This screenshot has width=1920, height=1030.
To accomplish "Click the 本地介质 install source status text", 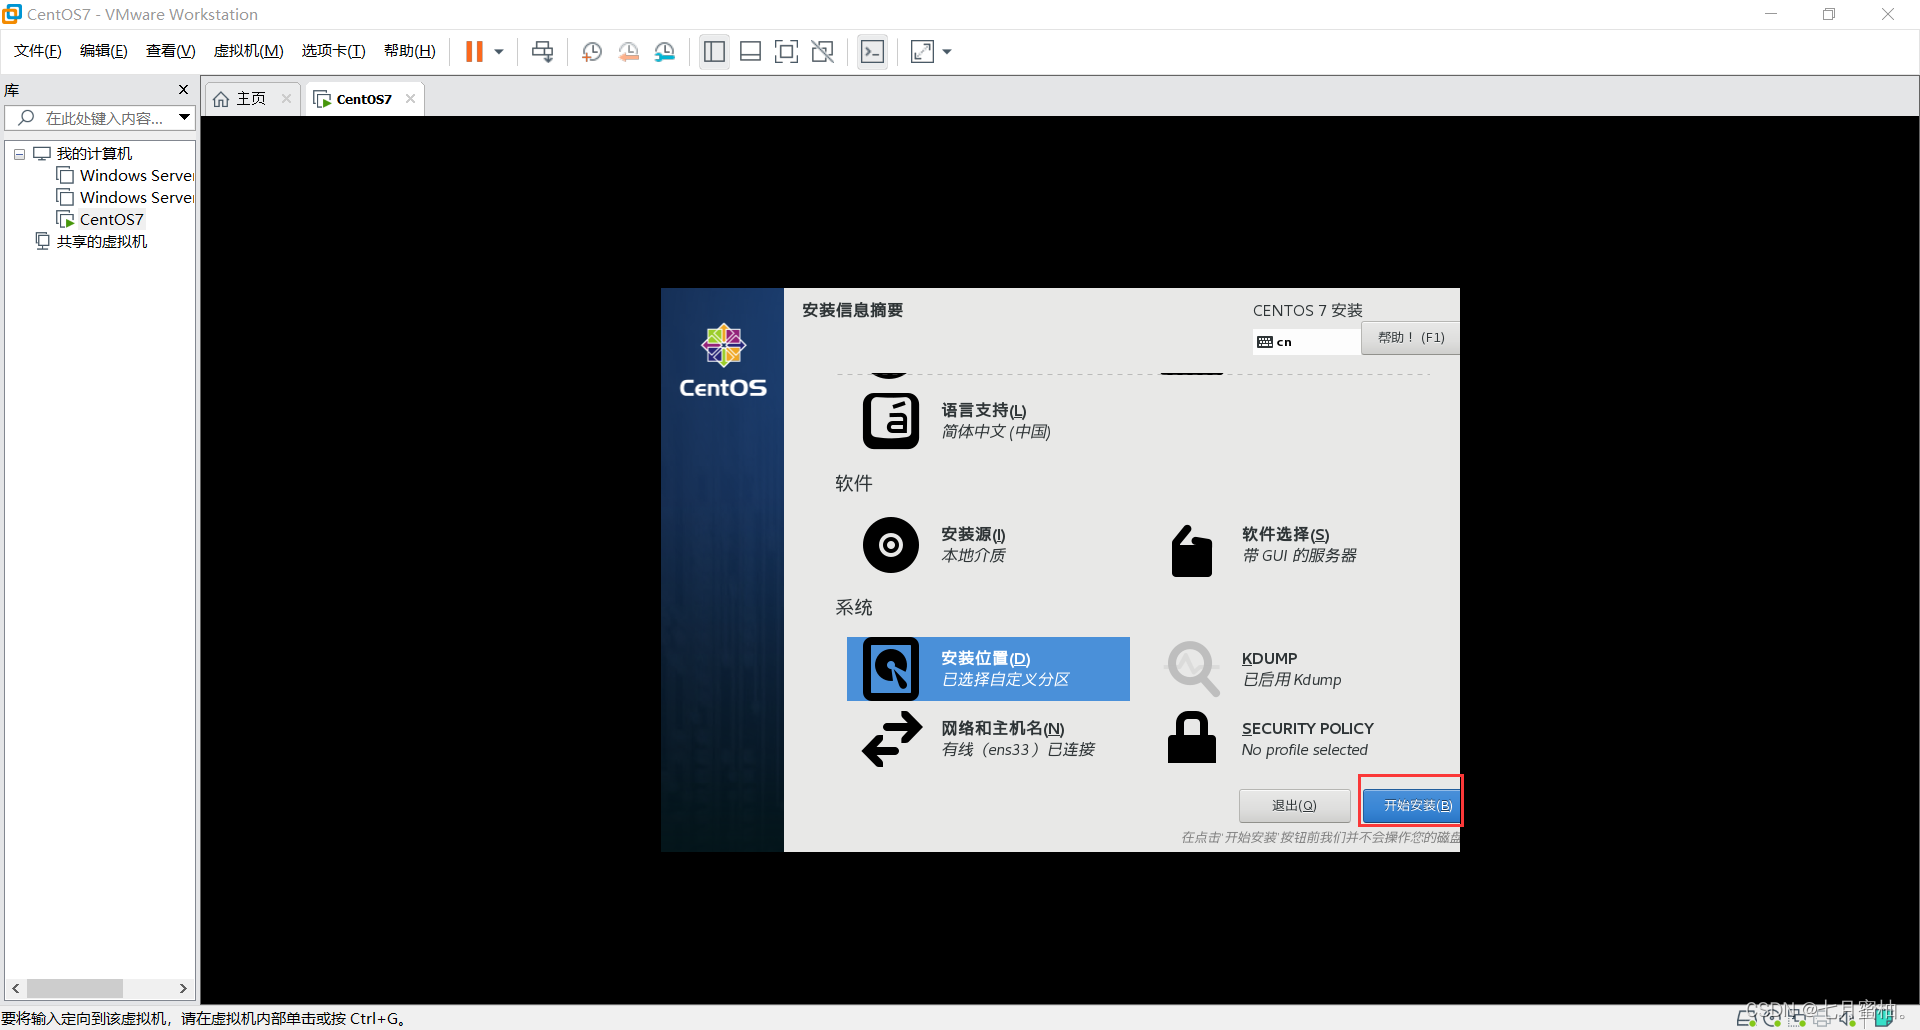I will (x=974, y=556).
